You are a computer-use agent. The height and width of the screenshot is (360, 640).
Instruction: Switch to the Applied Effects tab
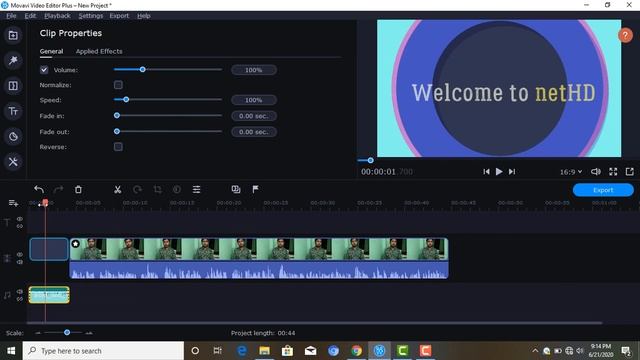click(99, 51)
